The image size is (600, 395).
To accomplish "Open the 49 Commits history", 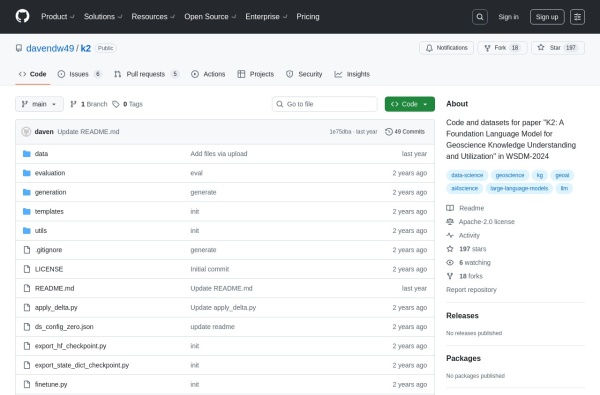I will coord(405,132).
